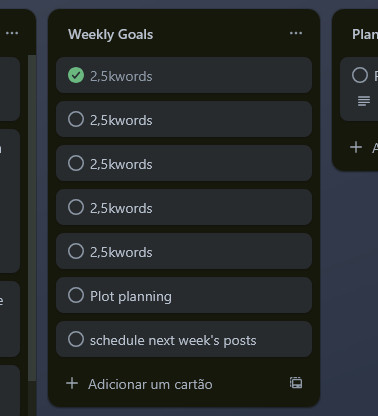This screenshot has height=416, width=378.
Task: Mark the last 2,5kwords card complete
Action: point(76,251)
